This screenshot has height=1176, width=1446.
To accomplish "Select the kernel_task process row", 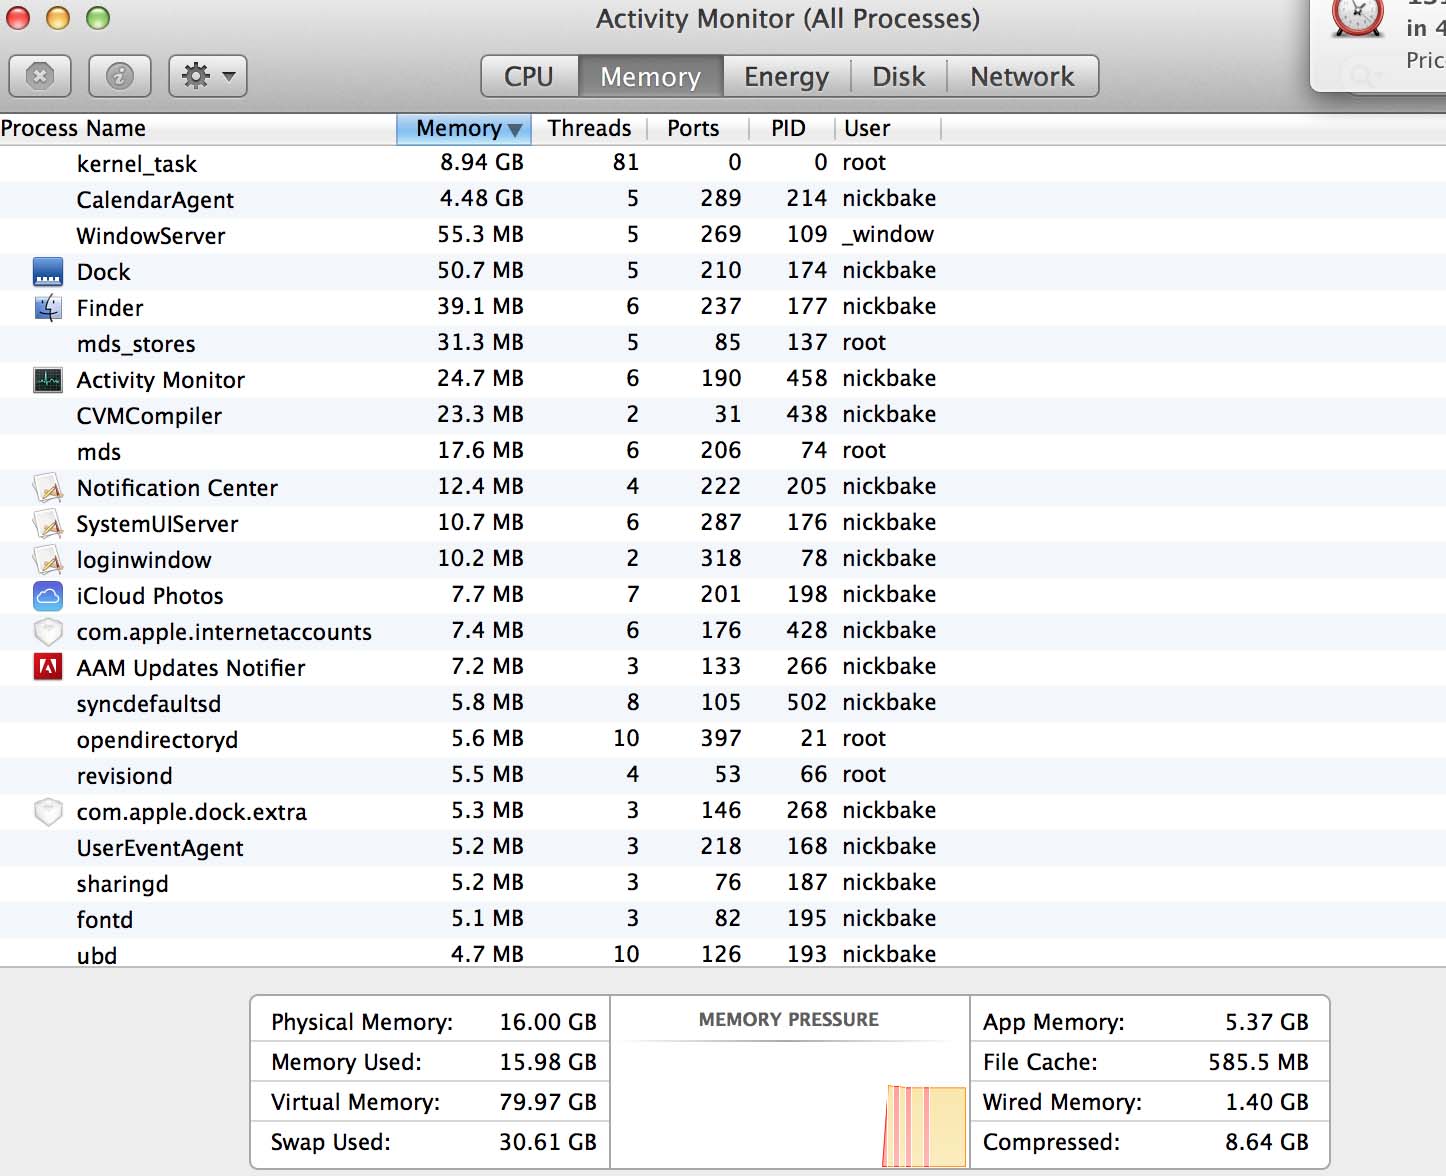I will point(723,163).
